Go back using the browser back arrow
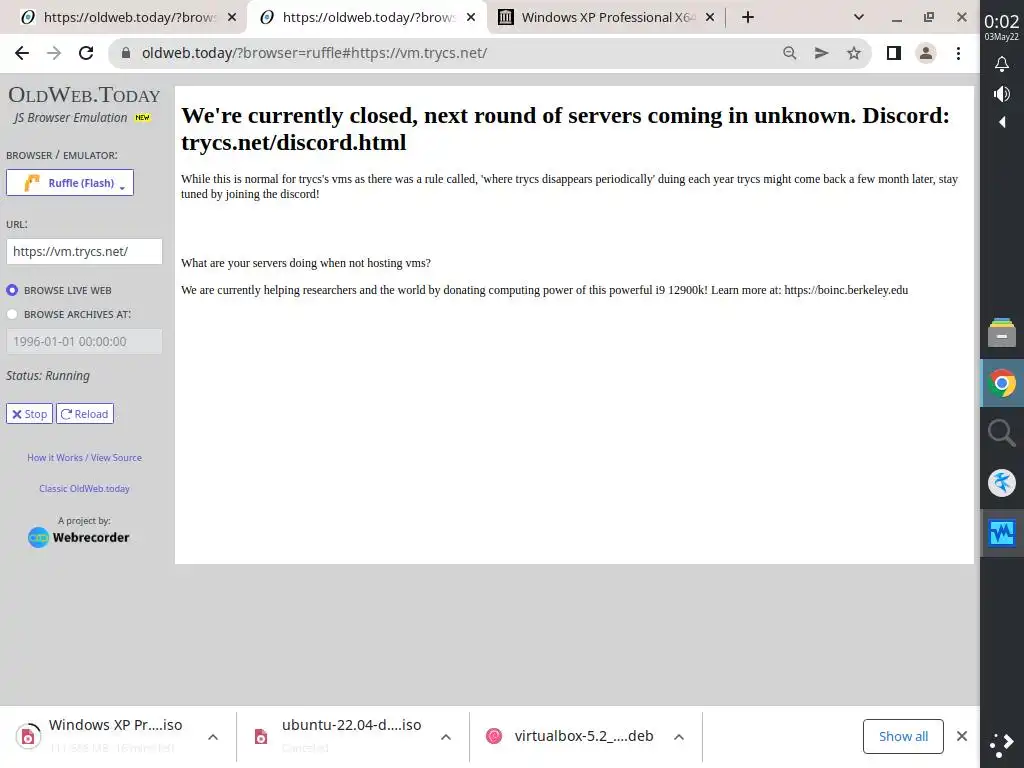 [22, 53]
